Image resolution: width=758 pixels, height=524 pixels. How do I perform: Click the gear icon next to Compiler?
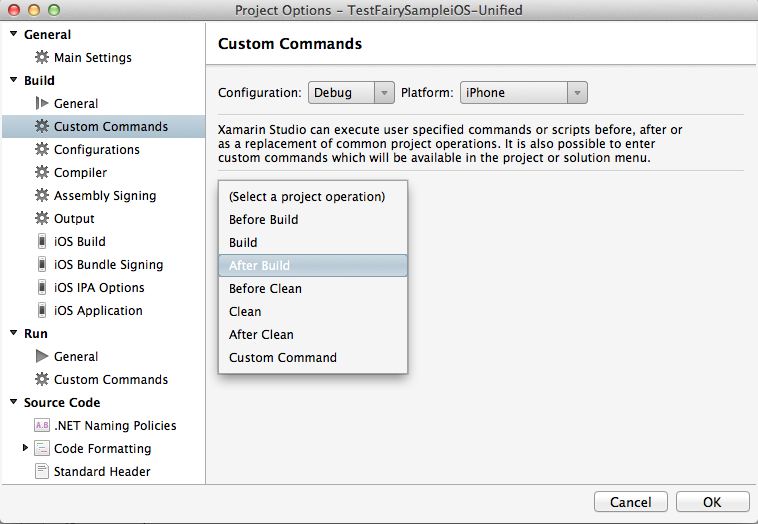pyautogui.click(x=42, y=173)
